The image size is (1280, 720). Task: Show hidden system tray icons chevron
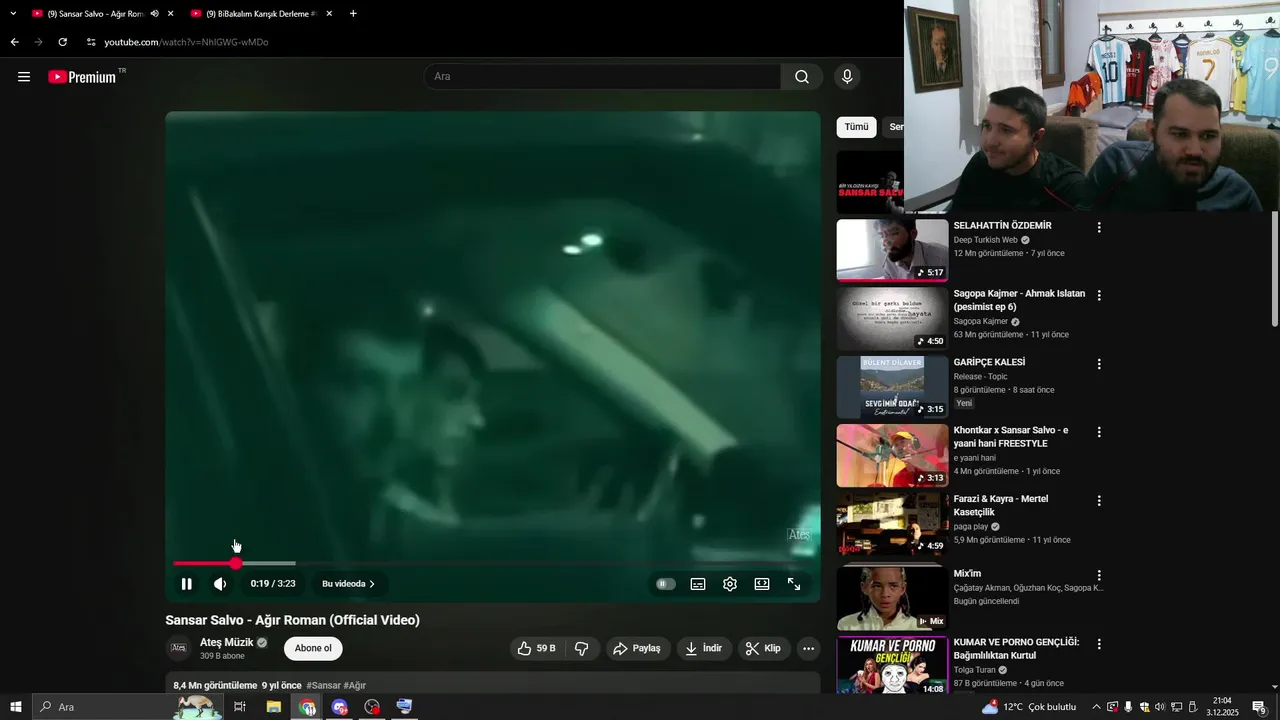click(1096, 707)
